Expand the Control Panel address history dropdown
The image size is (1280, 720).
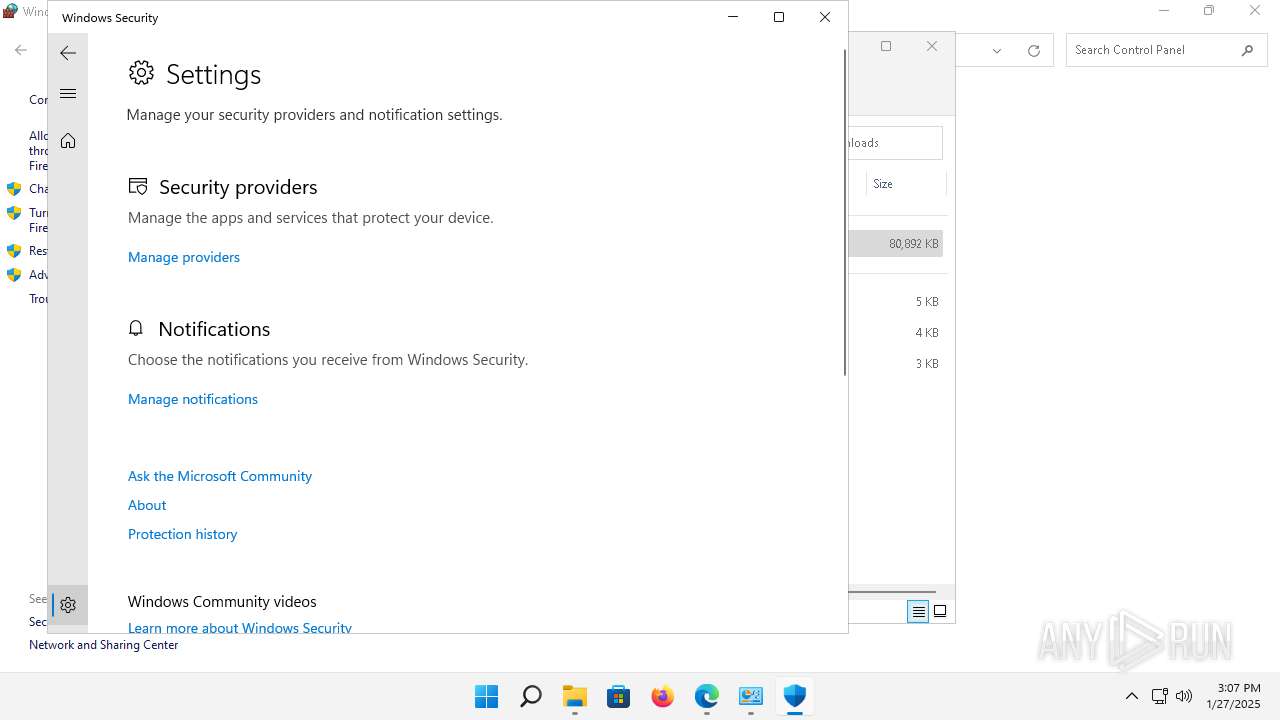(997, 50)
